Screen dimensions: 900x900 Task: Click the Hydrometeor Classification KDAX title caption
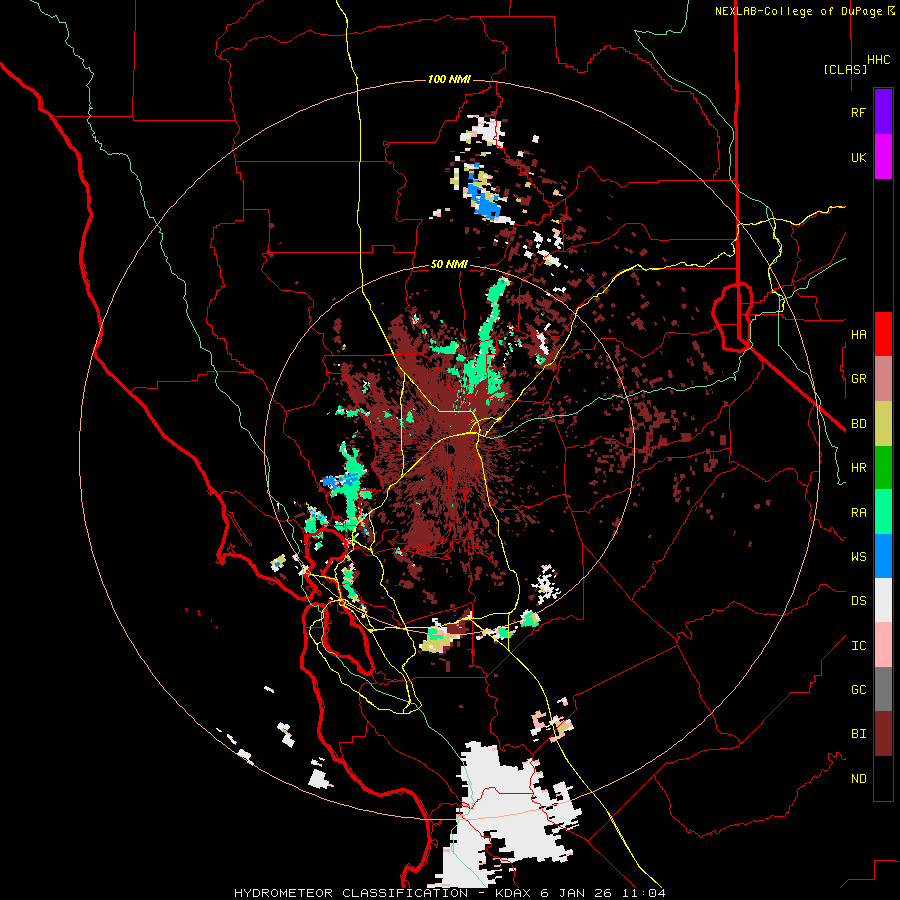tap(450, 893)
